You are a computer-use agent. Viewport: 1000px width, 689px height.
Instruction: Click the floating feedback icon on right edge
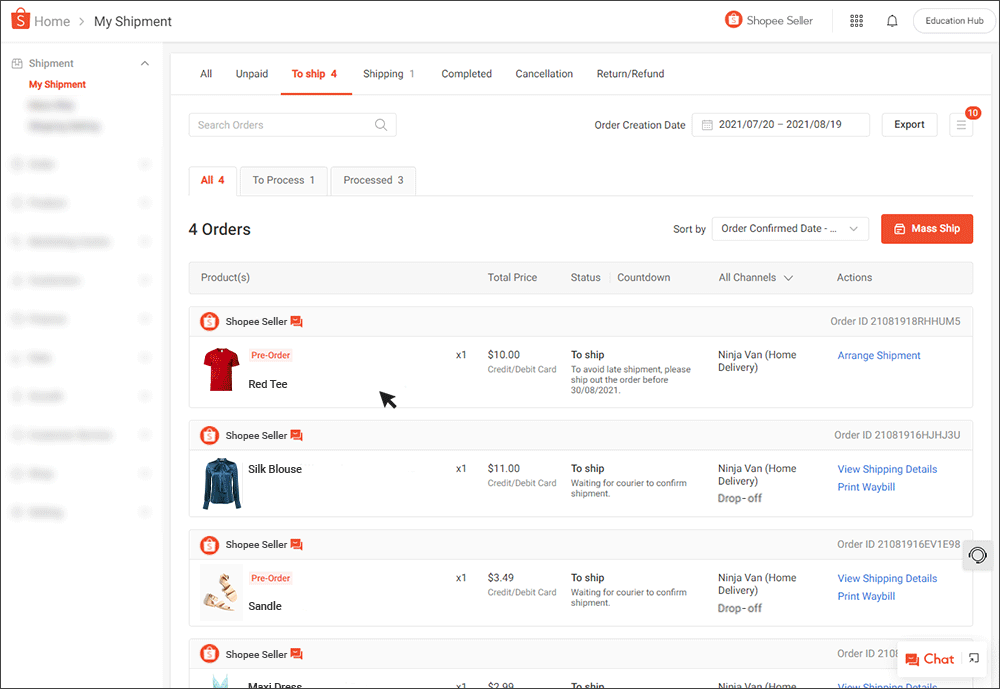pyautogui.click(x=976, y=555)
